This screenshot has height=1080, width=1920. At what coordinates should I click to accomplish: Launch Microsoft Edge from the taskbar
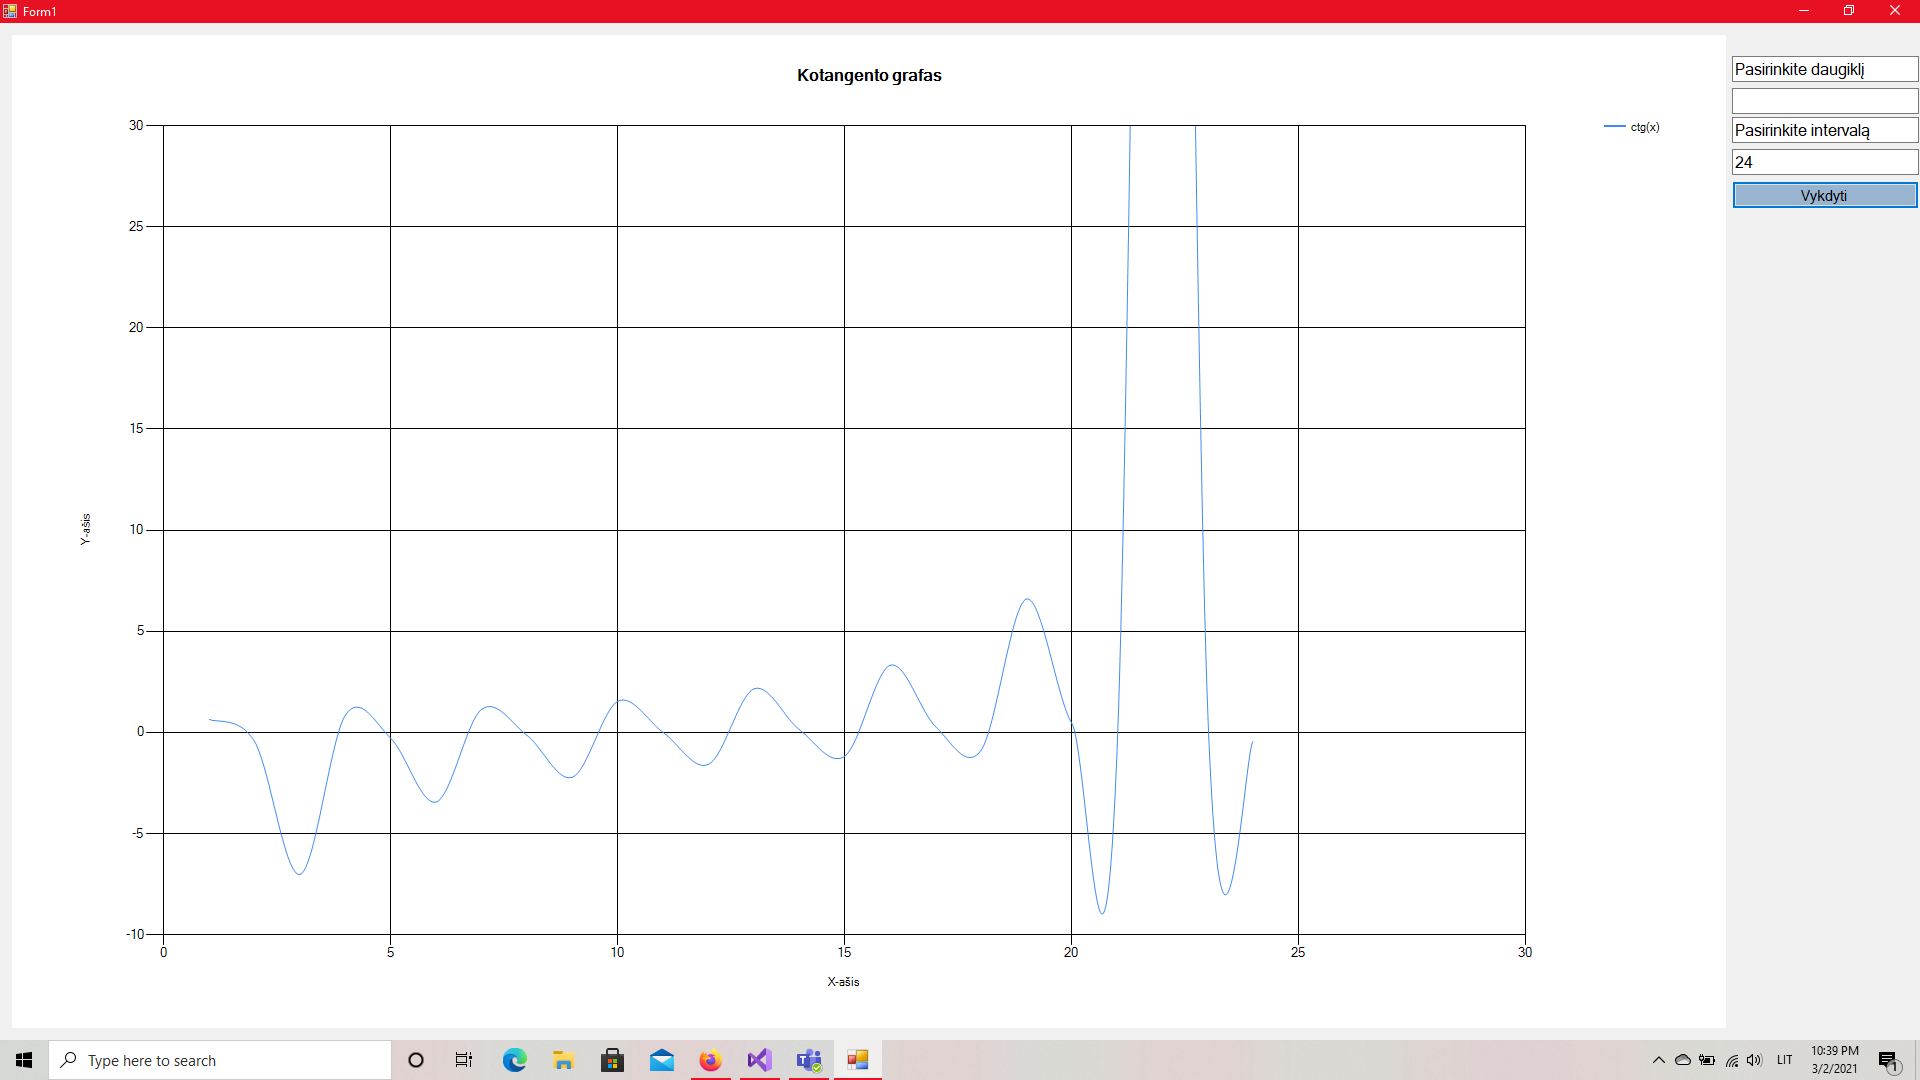(514, 1060)
